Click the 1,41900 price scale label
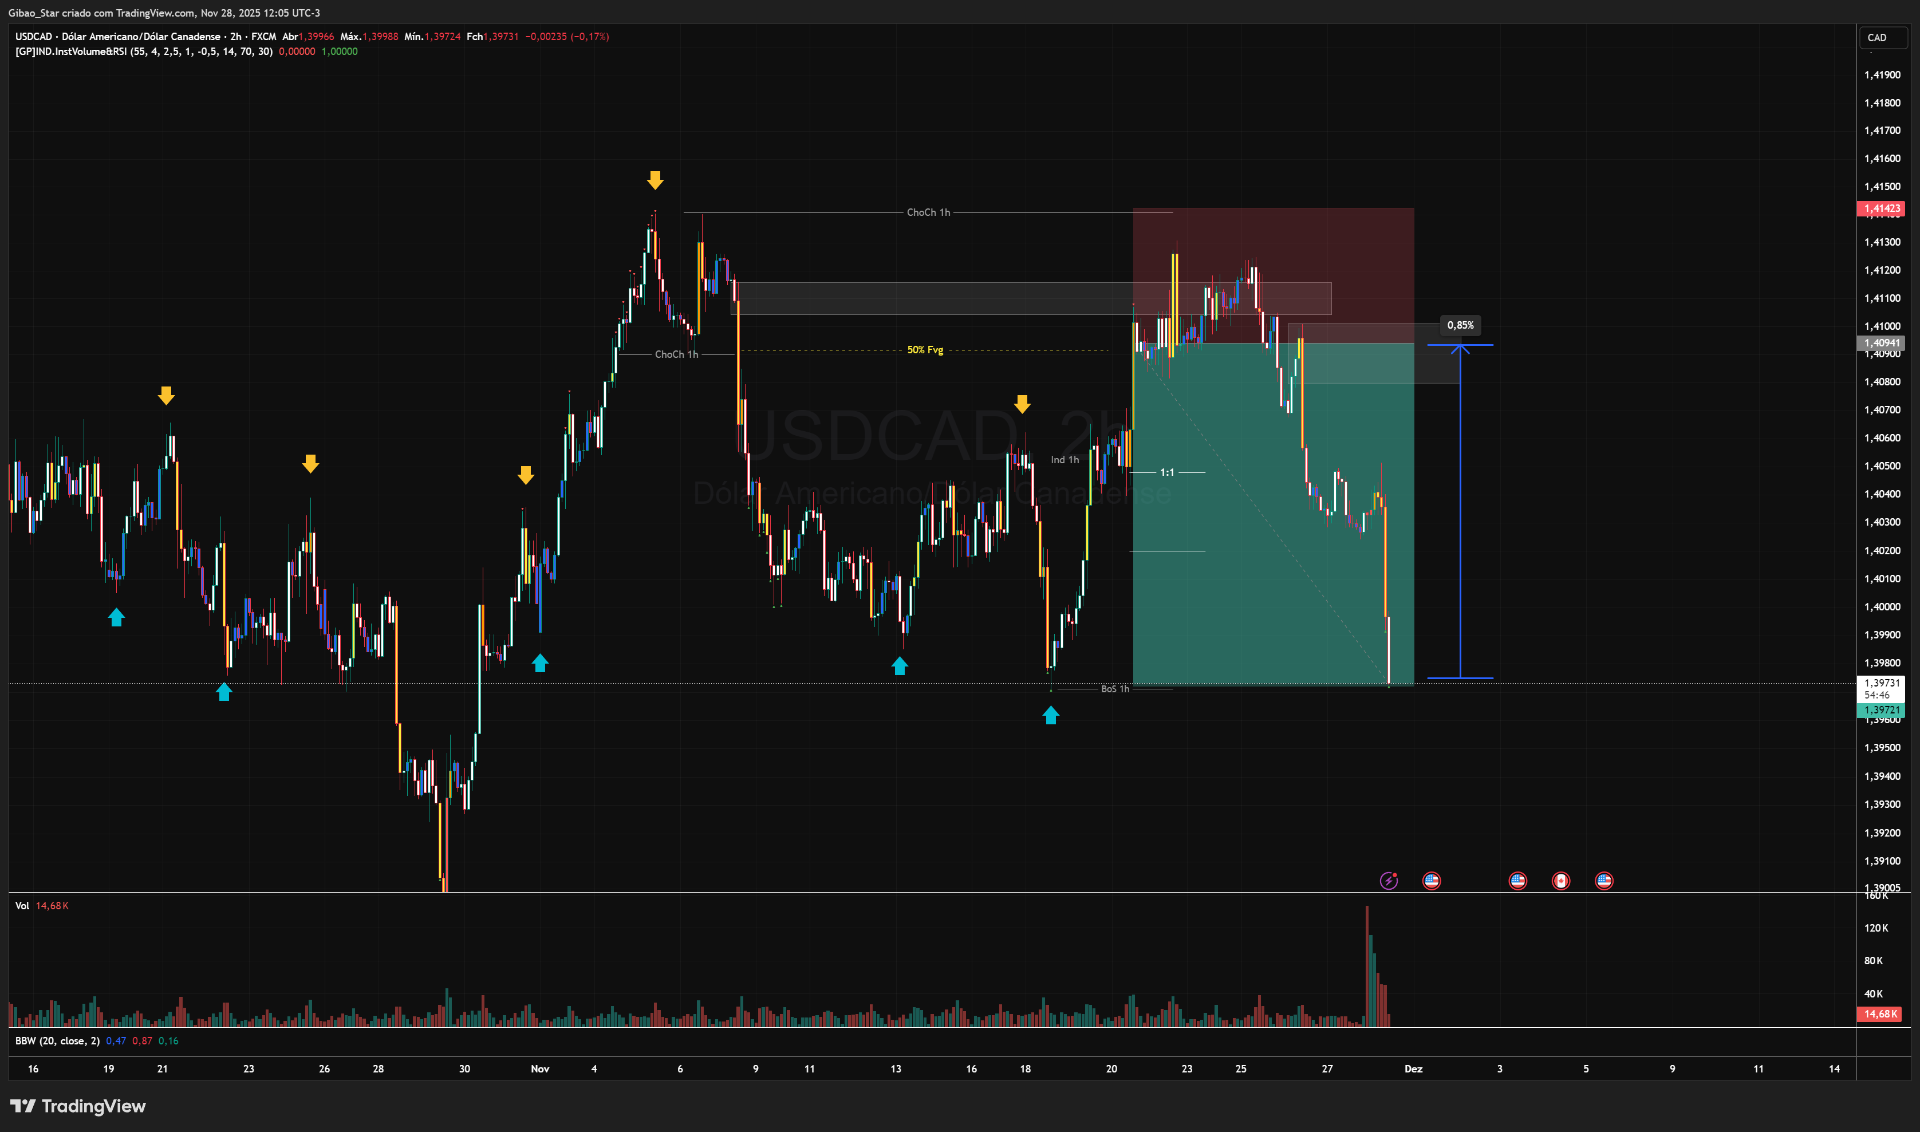The image size is (1920, 1132). [1882, 75]
